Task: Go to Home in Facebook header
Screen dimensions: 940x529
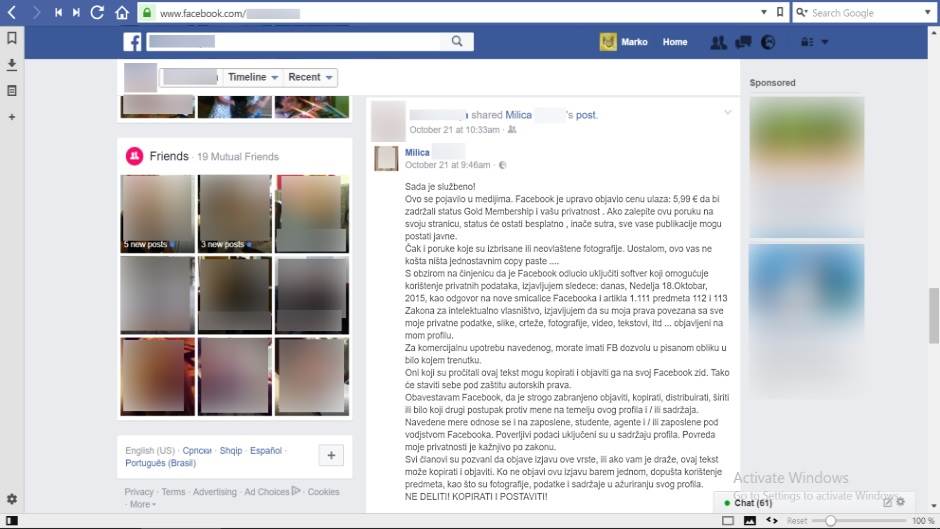Action: pyautogui.click(x=675, y=42)
